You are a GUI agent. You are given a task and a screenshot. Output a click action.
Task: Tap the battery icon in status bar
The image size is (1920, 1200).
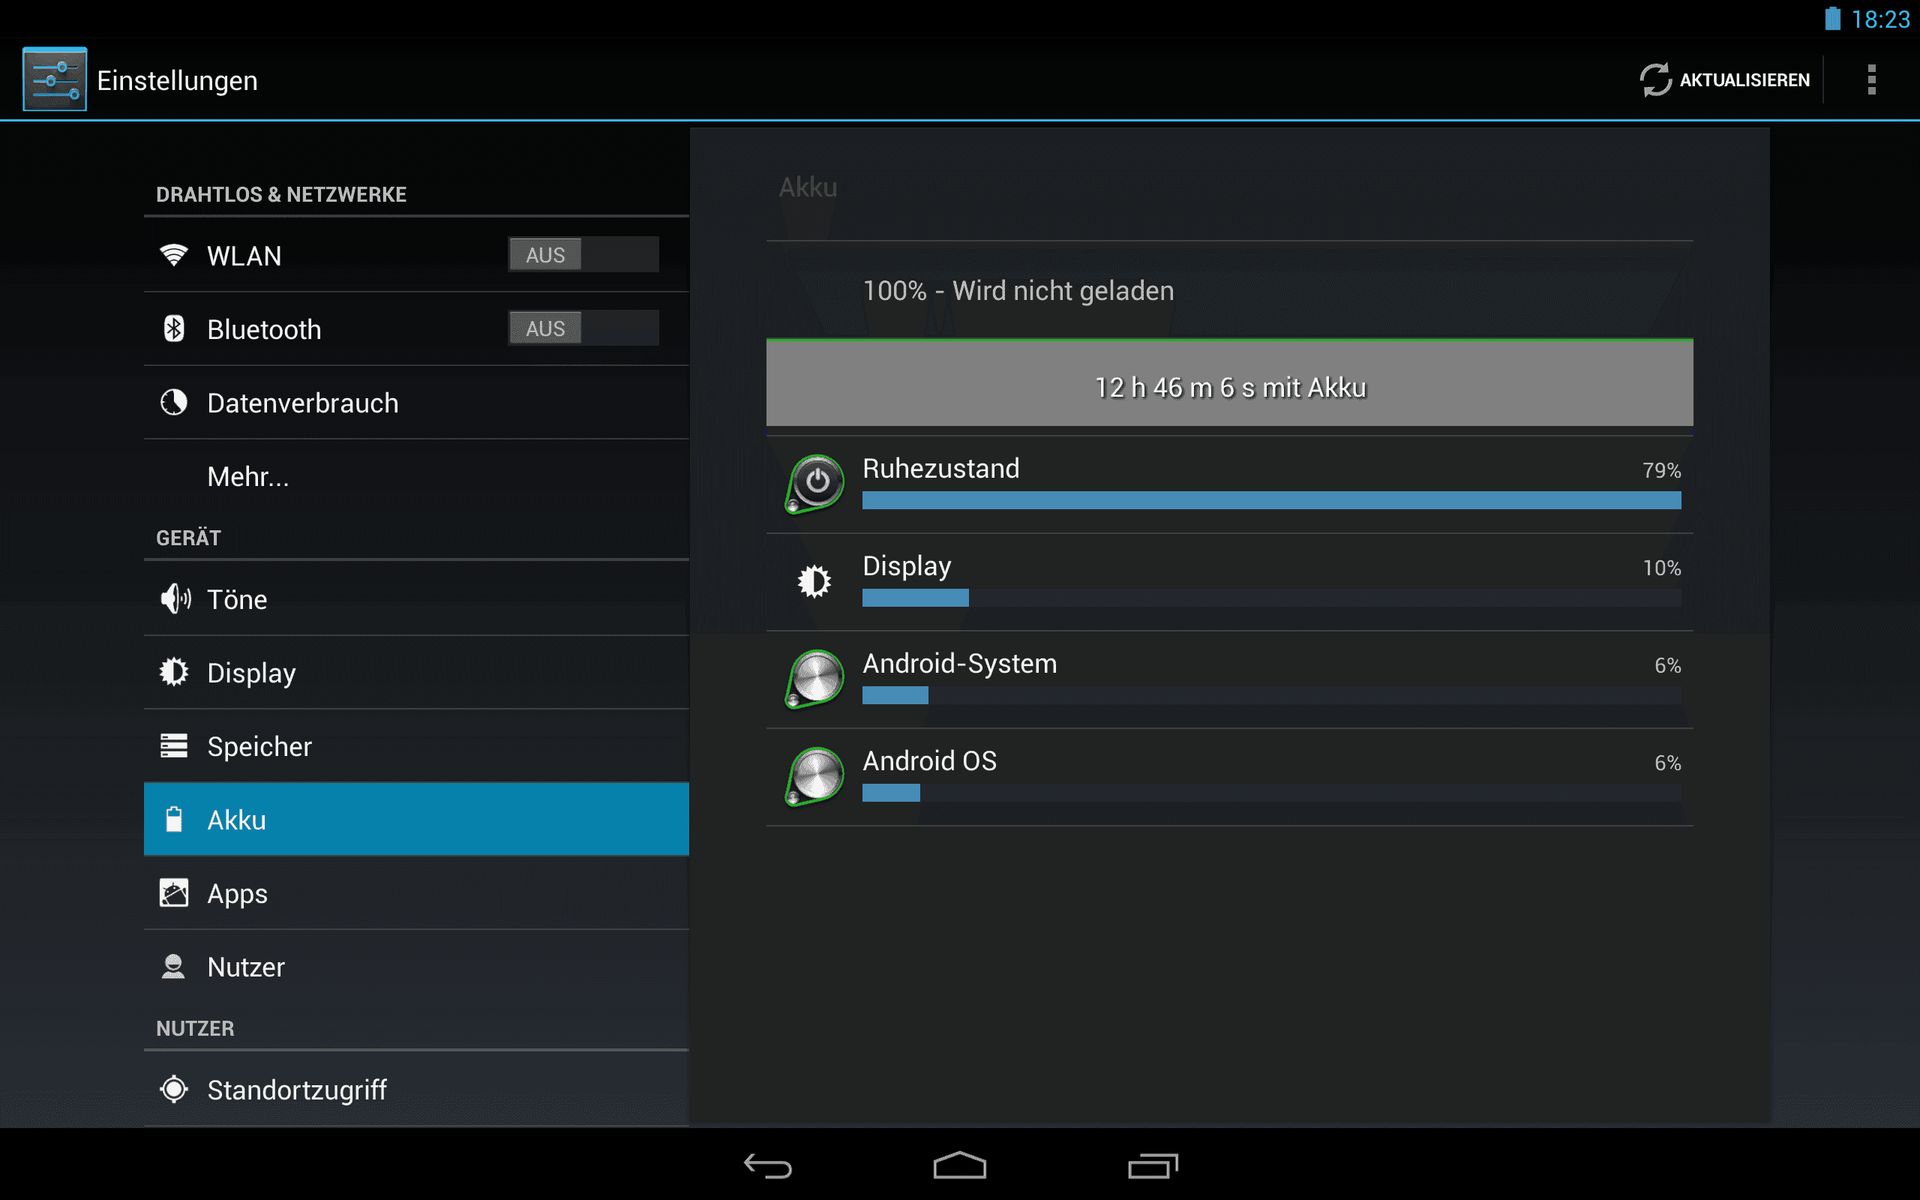click(1832, 19)
